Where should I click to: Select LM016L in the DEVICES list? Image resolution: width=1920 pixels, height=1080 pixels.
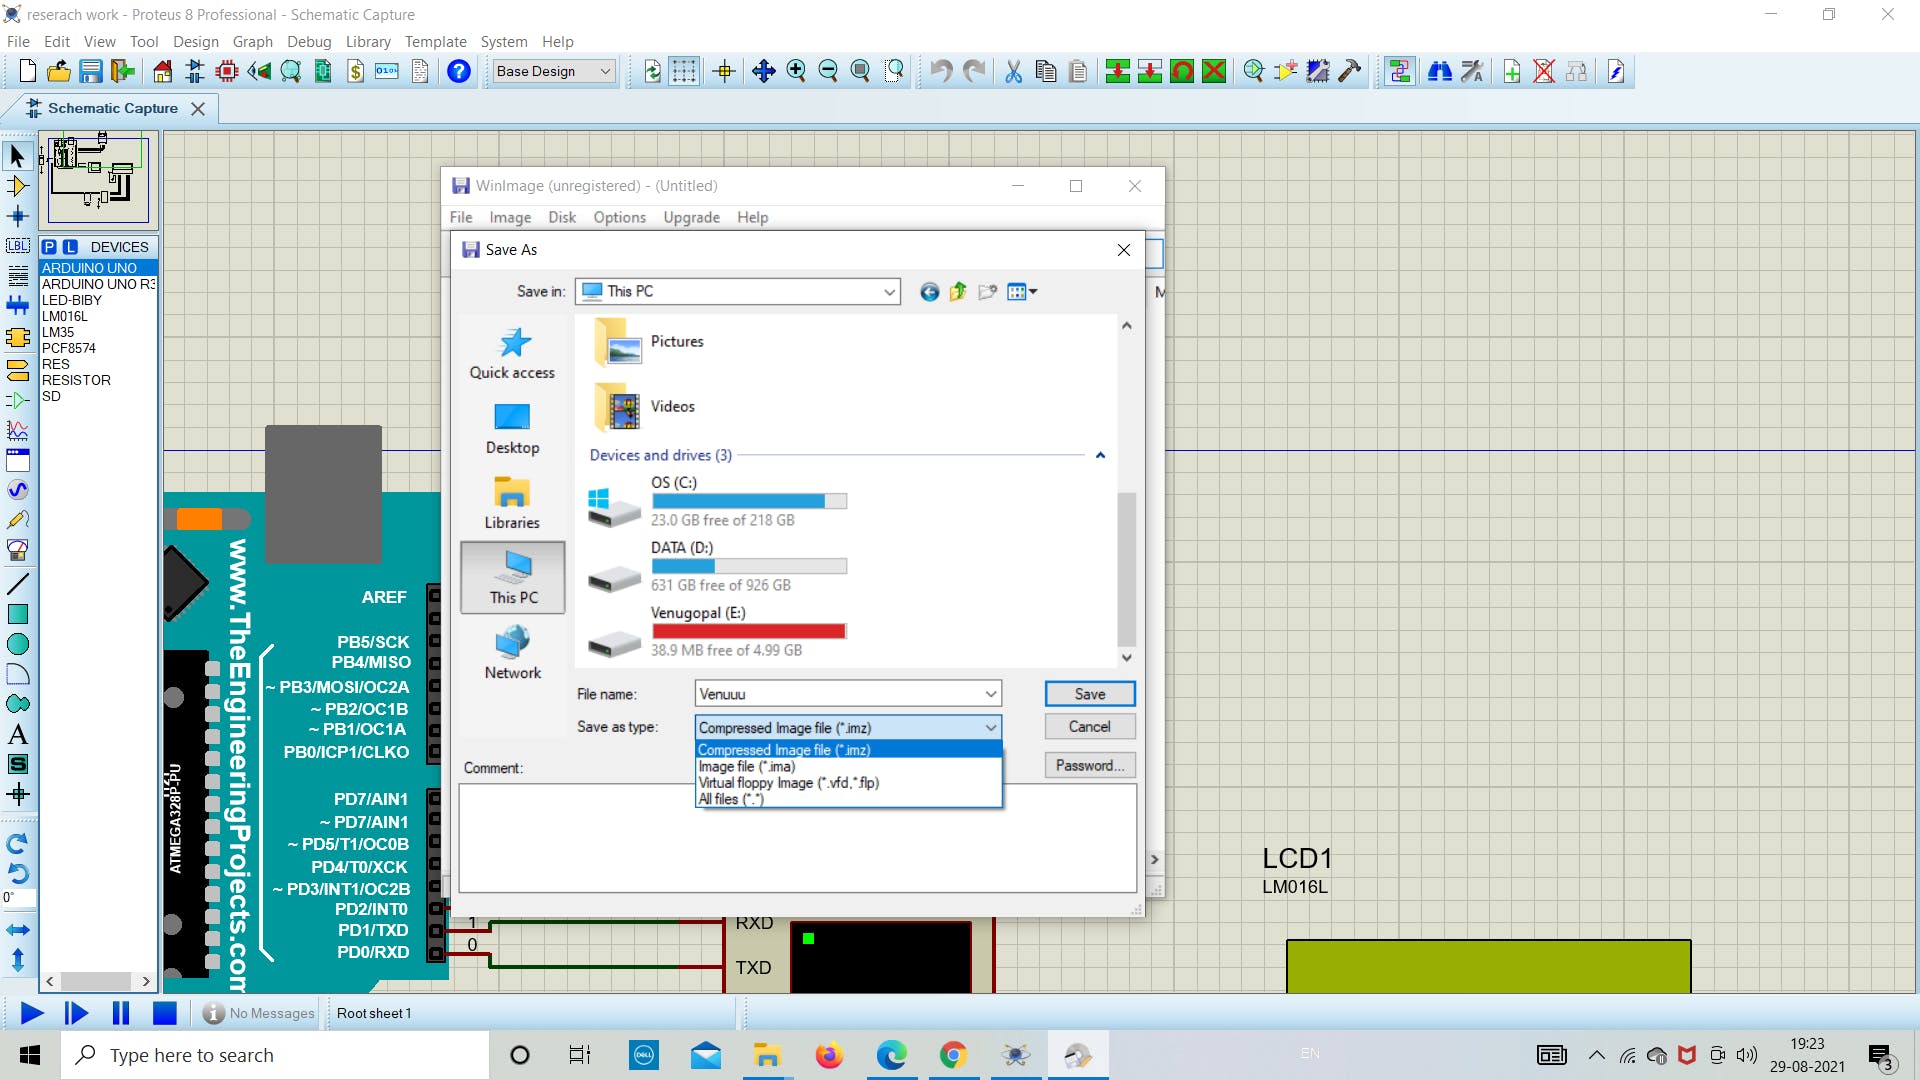pos(65,316)
